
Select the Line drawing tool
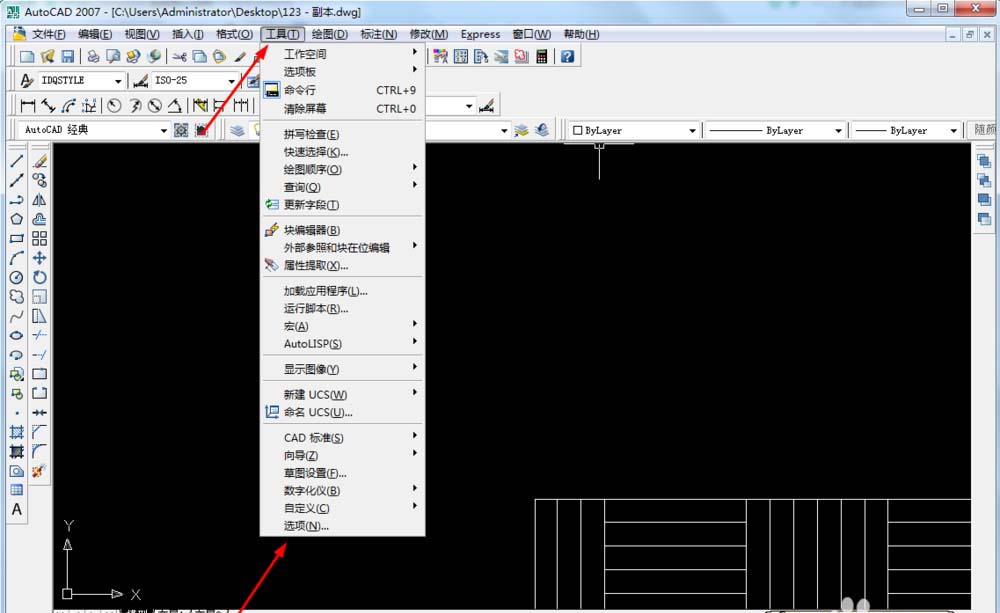[16, 161]
